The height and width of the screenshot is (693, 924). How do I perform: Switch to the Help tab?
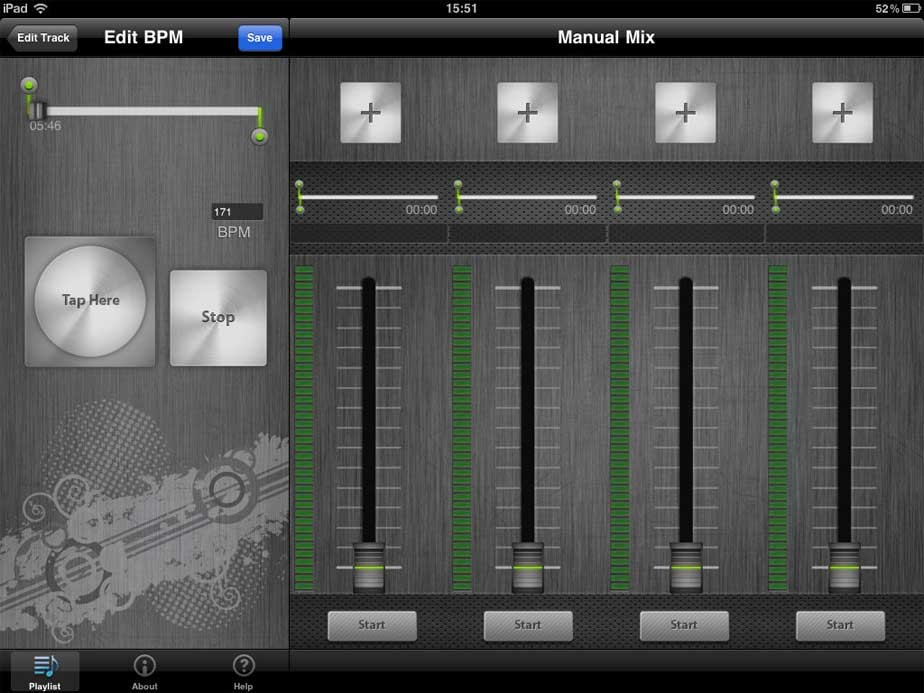click(x=243, y=670)
